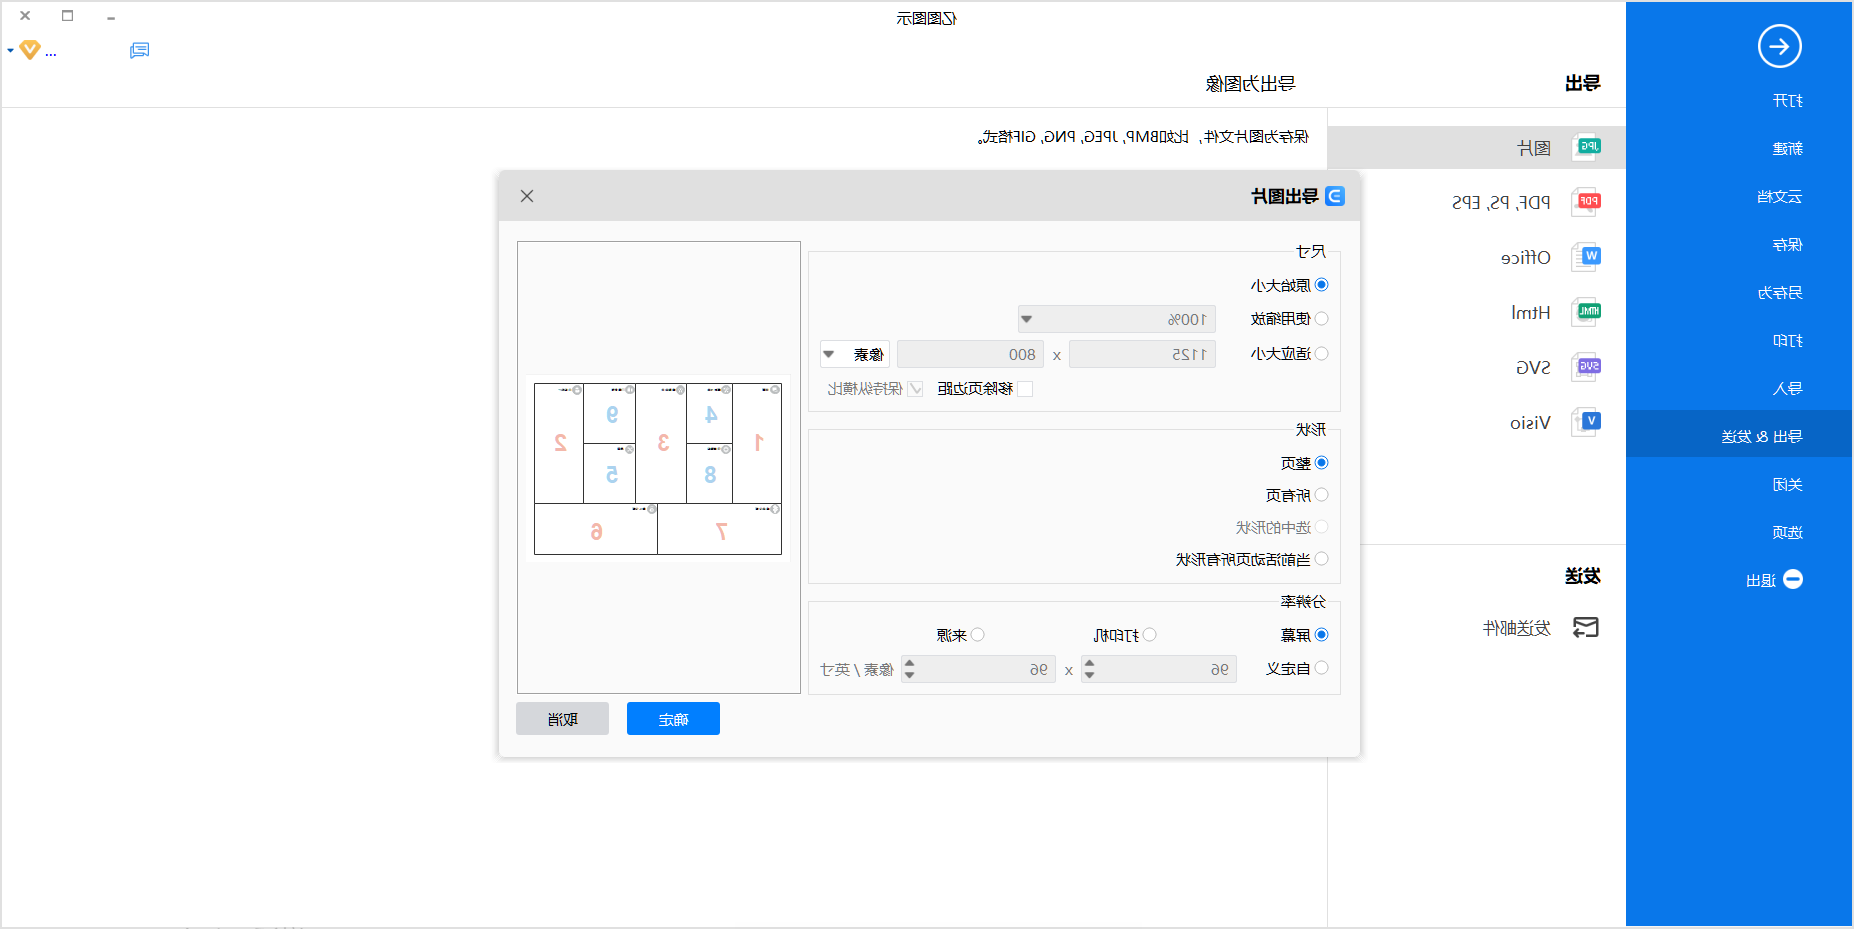Select the 原始大小 radio button

click(1321, 285)
